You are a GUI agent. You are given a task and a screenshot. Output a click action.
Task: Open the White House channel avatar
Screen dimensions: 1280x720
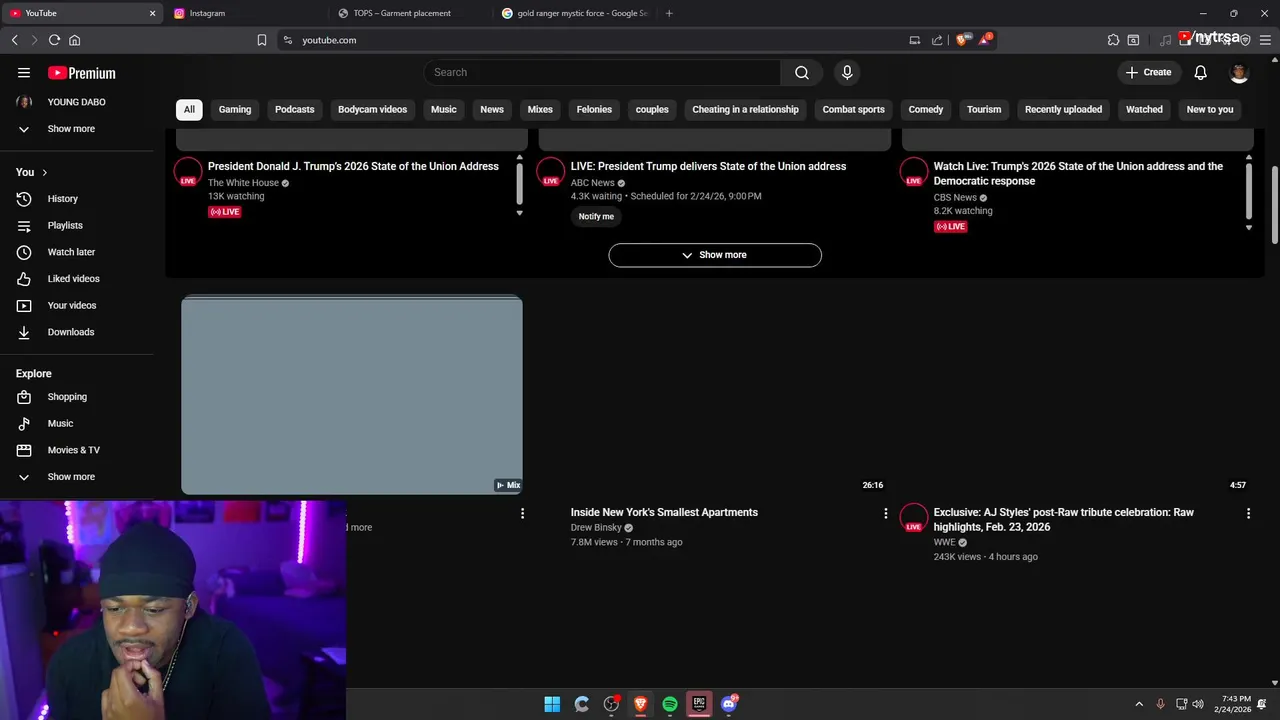point(188,172)
